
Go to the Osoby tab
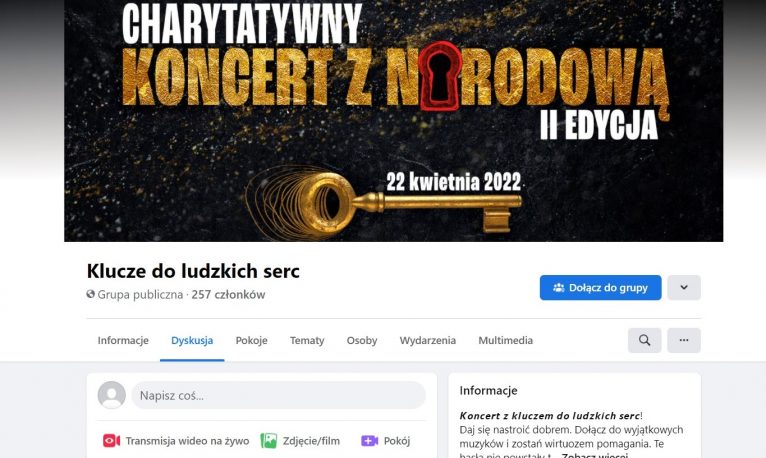pos(362,340)
